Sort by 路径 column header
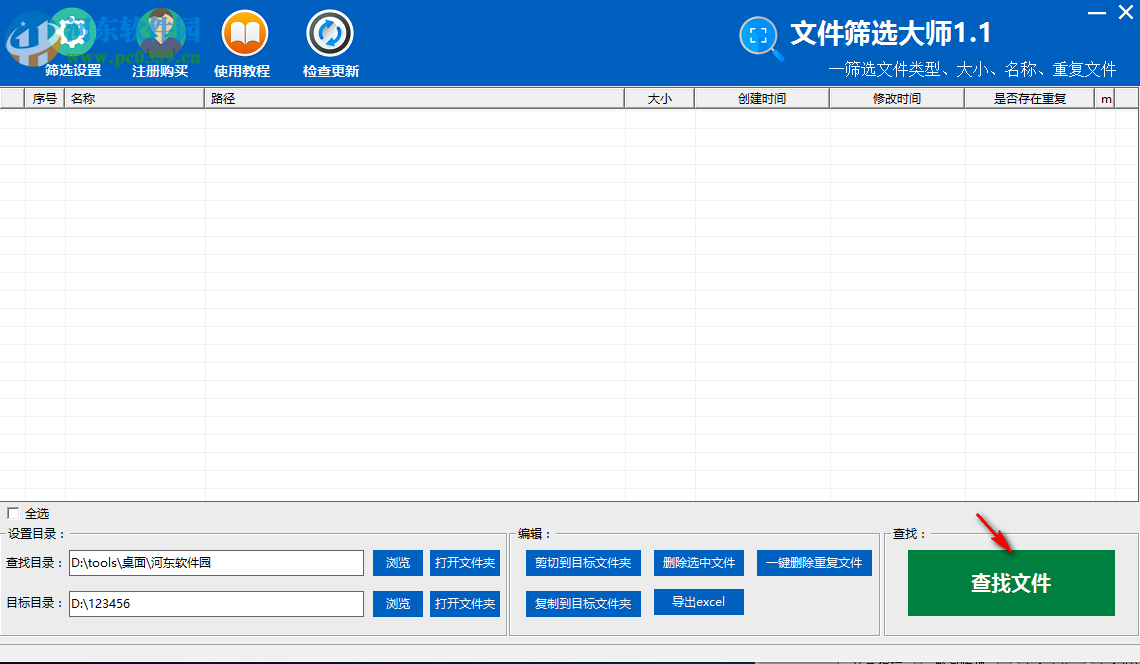 point(414,99)
